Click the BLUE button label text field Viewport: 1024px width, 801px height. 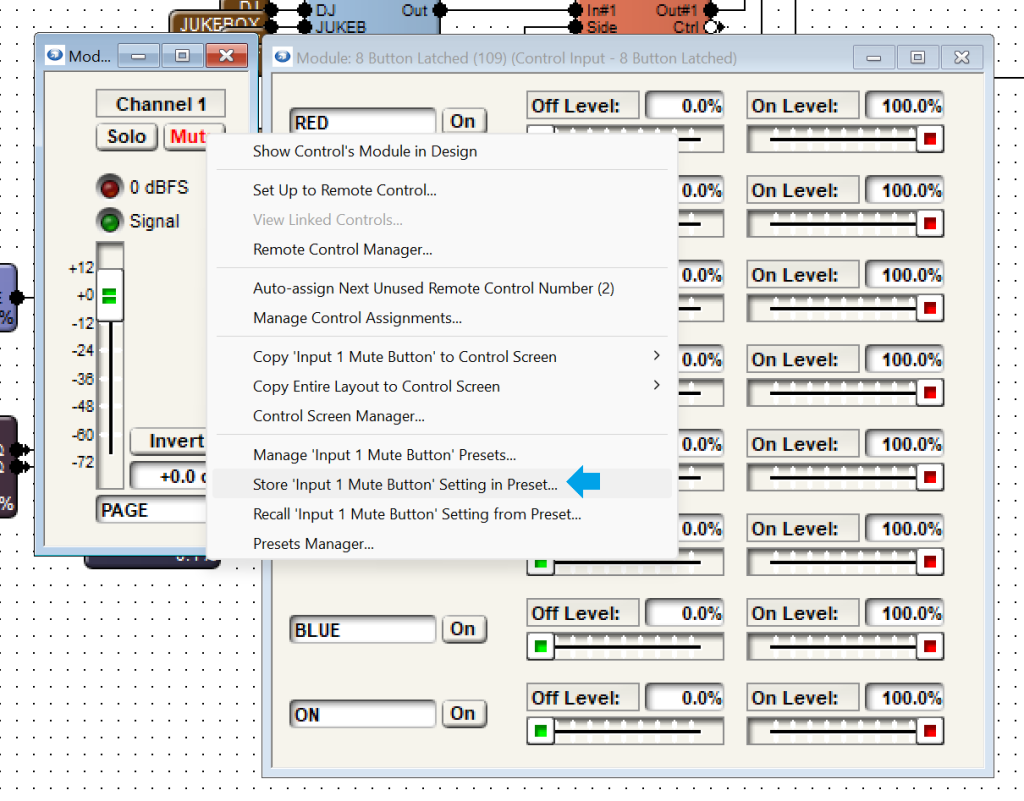pos(363,630)
